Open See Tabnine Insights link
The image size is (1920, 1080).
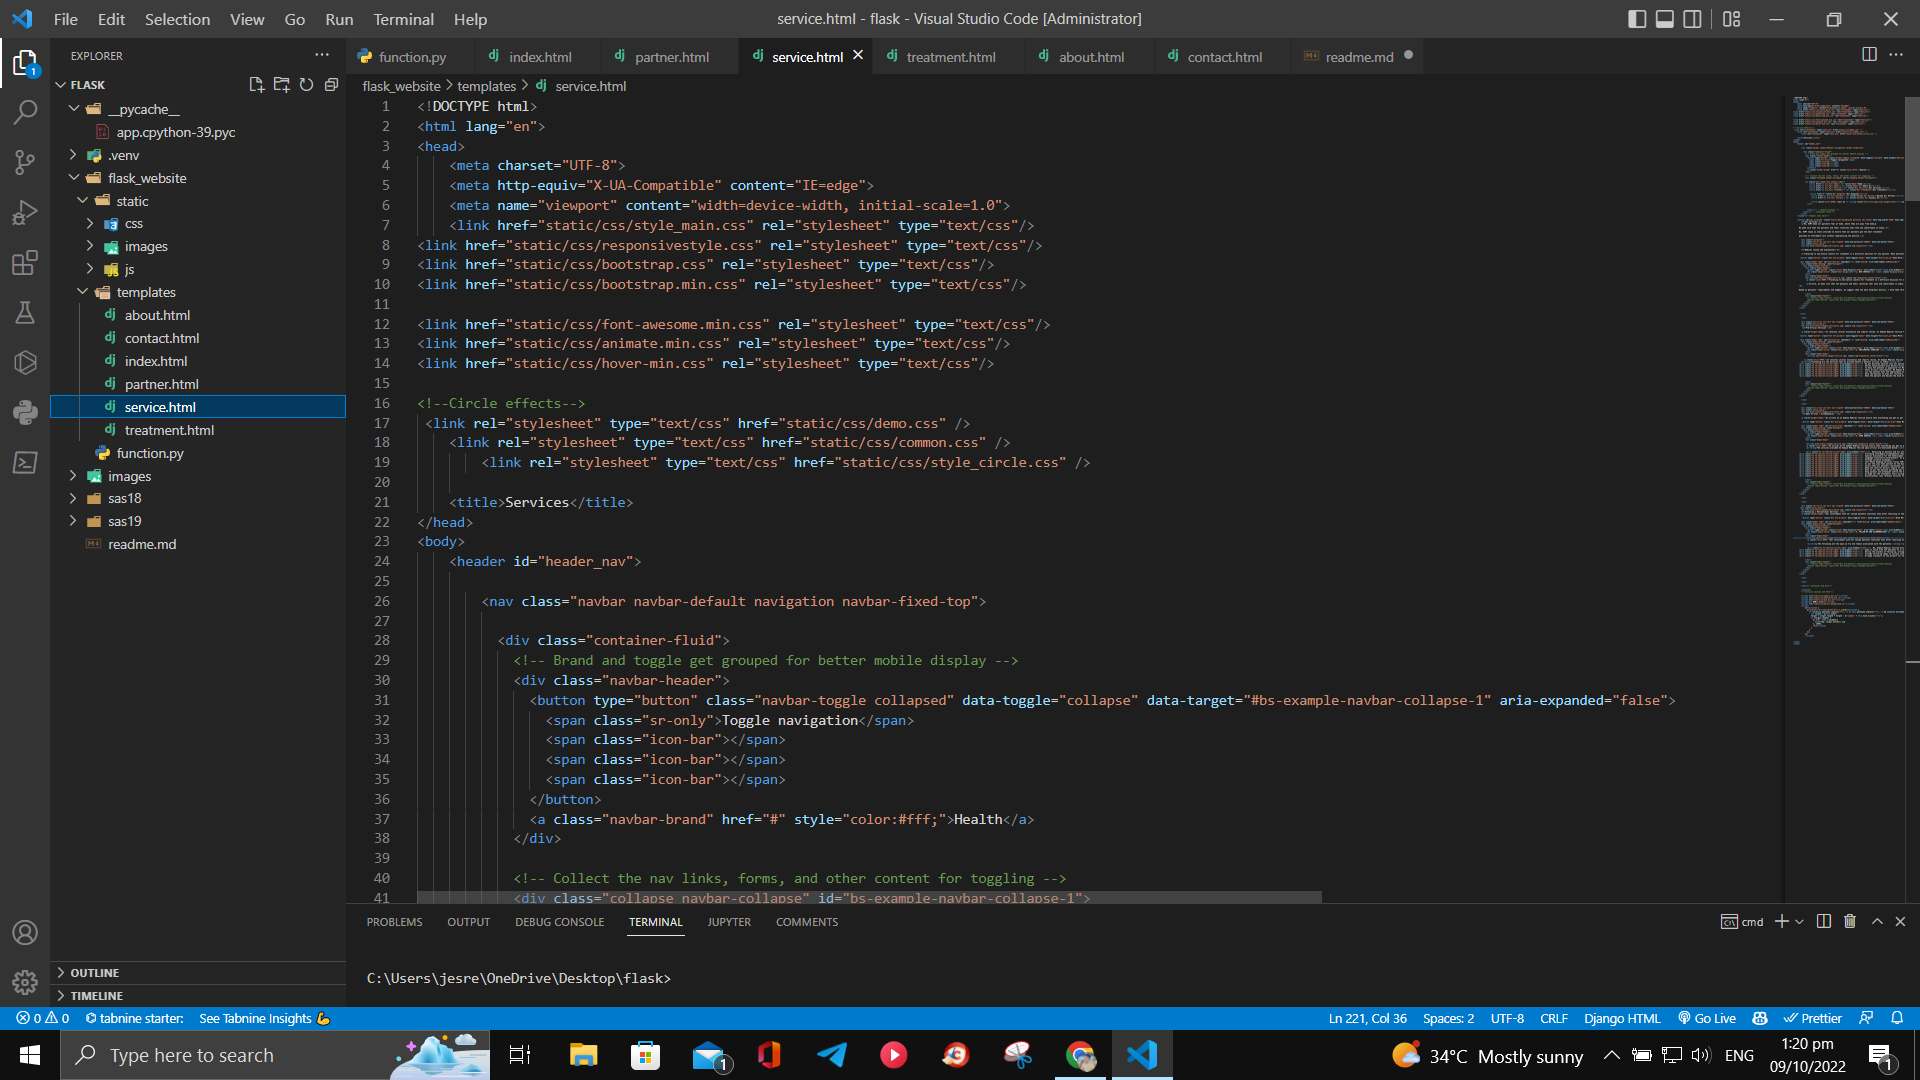[255, 1018]
